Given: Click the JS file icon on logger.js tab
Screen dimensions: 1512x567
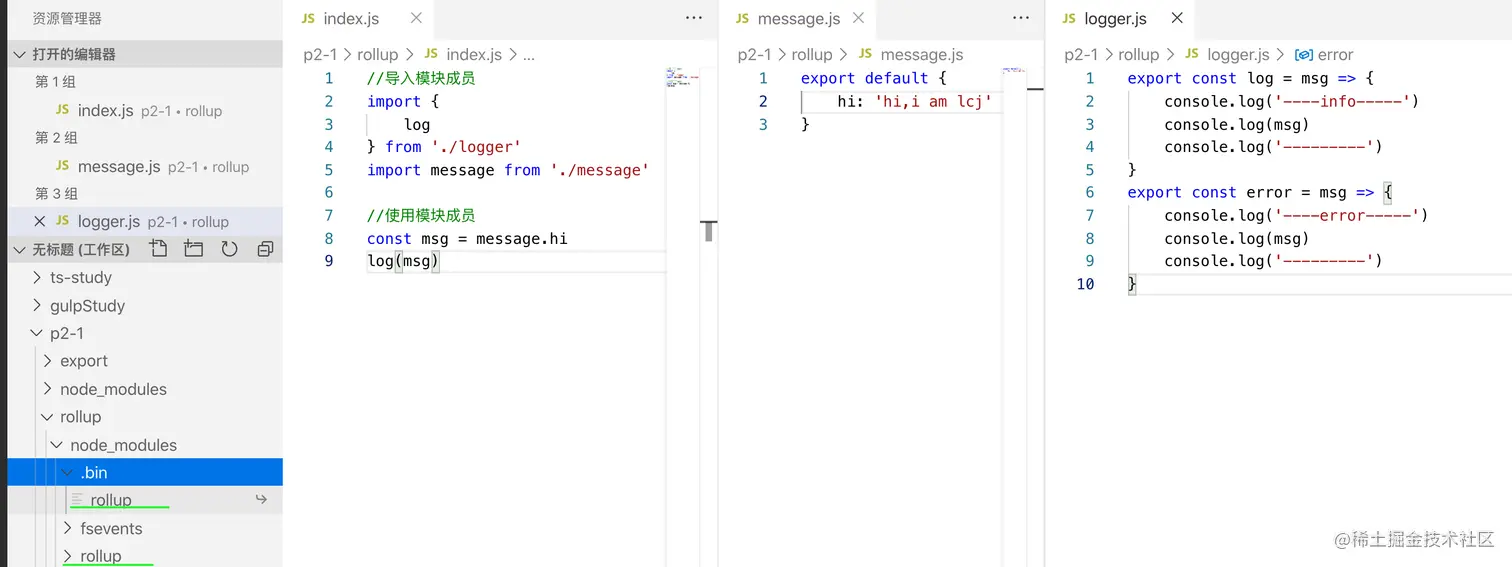Looking at the screenshot, I should [1069, 19].
